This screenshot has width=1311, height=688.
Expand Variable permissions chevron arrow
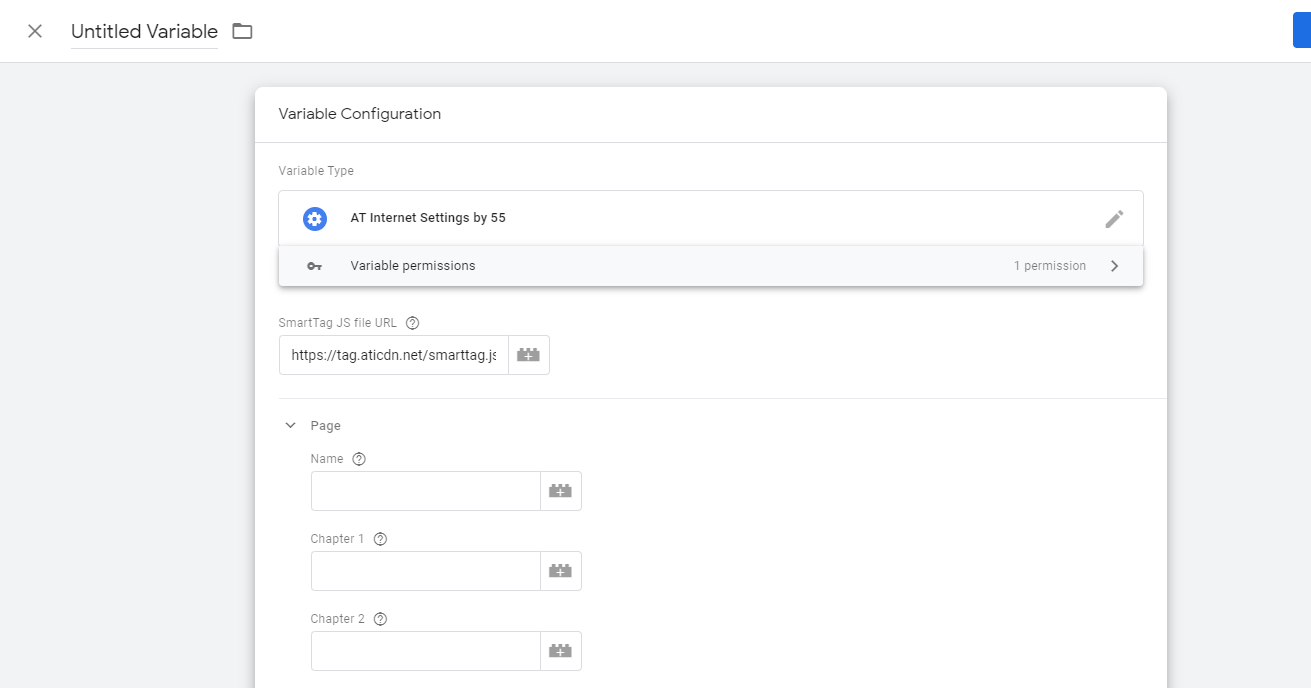(1114, 266)
